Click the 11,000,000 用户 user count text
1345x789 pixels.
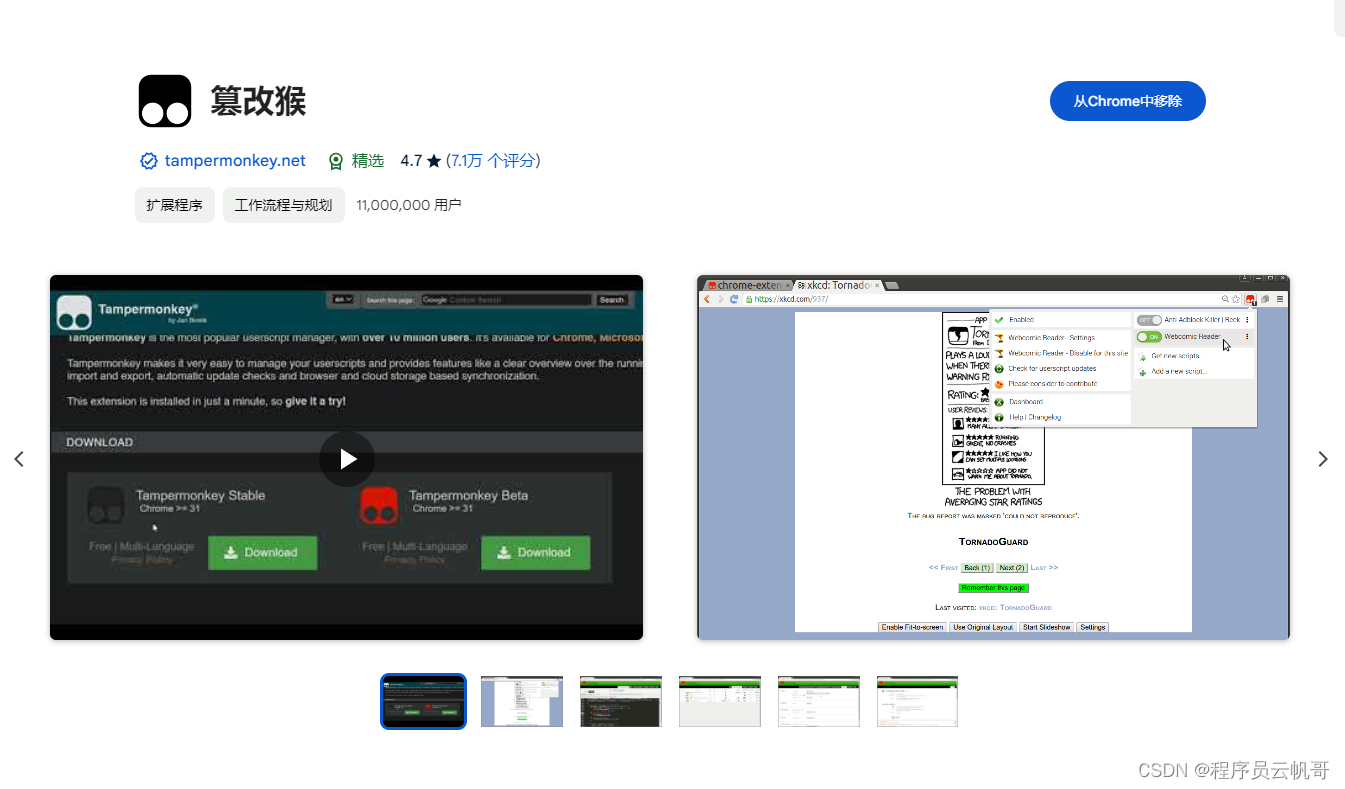409,205
